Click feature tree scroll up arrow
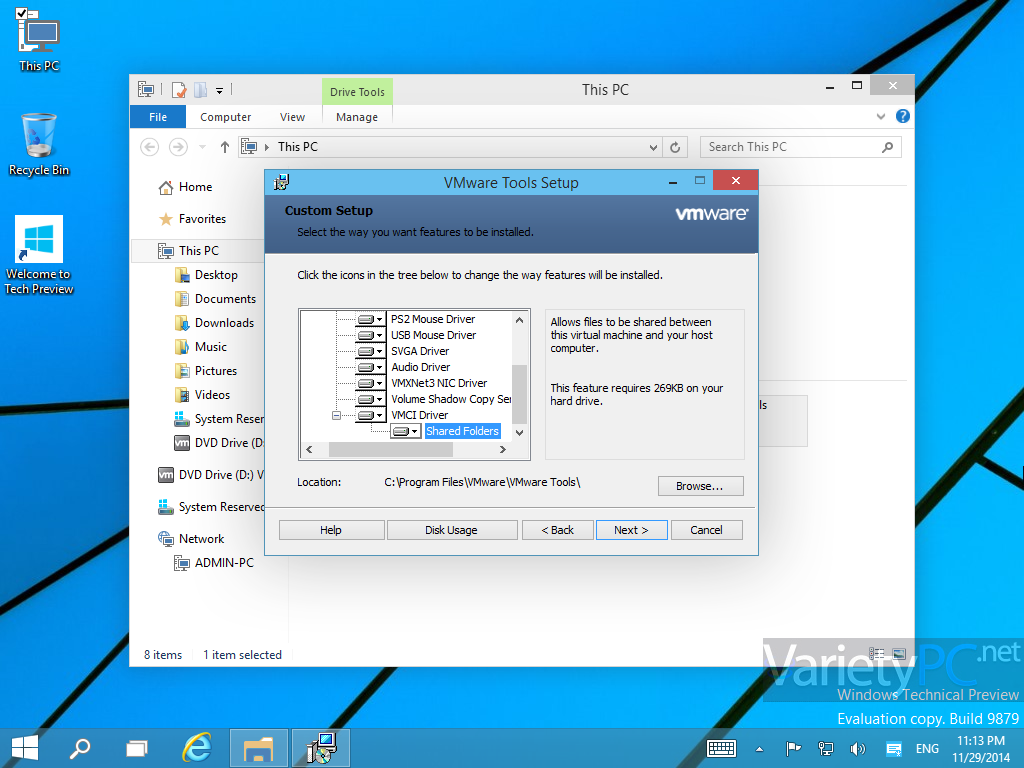Image resolution: width=1024 pixels, height=768 pixels. coord(519,320)
